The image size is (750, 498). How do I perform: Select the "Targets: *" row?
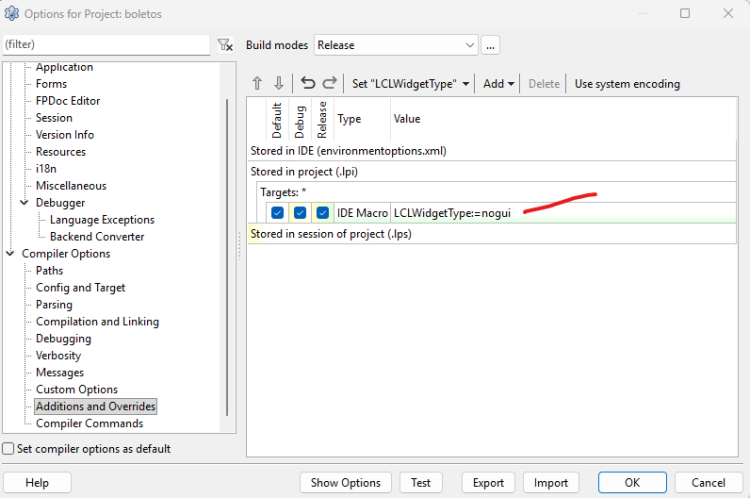[496, 192]
